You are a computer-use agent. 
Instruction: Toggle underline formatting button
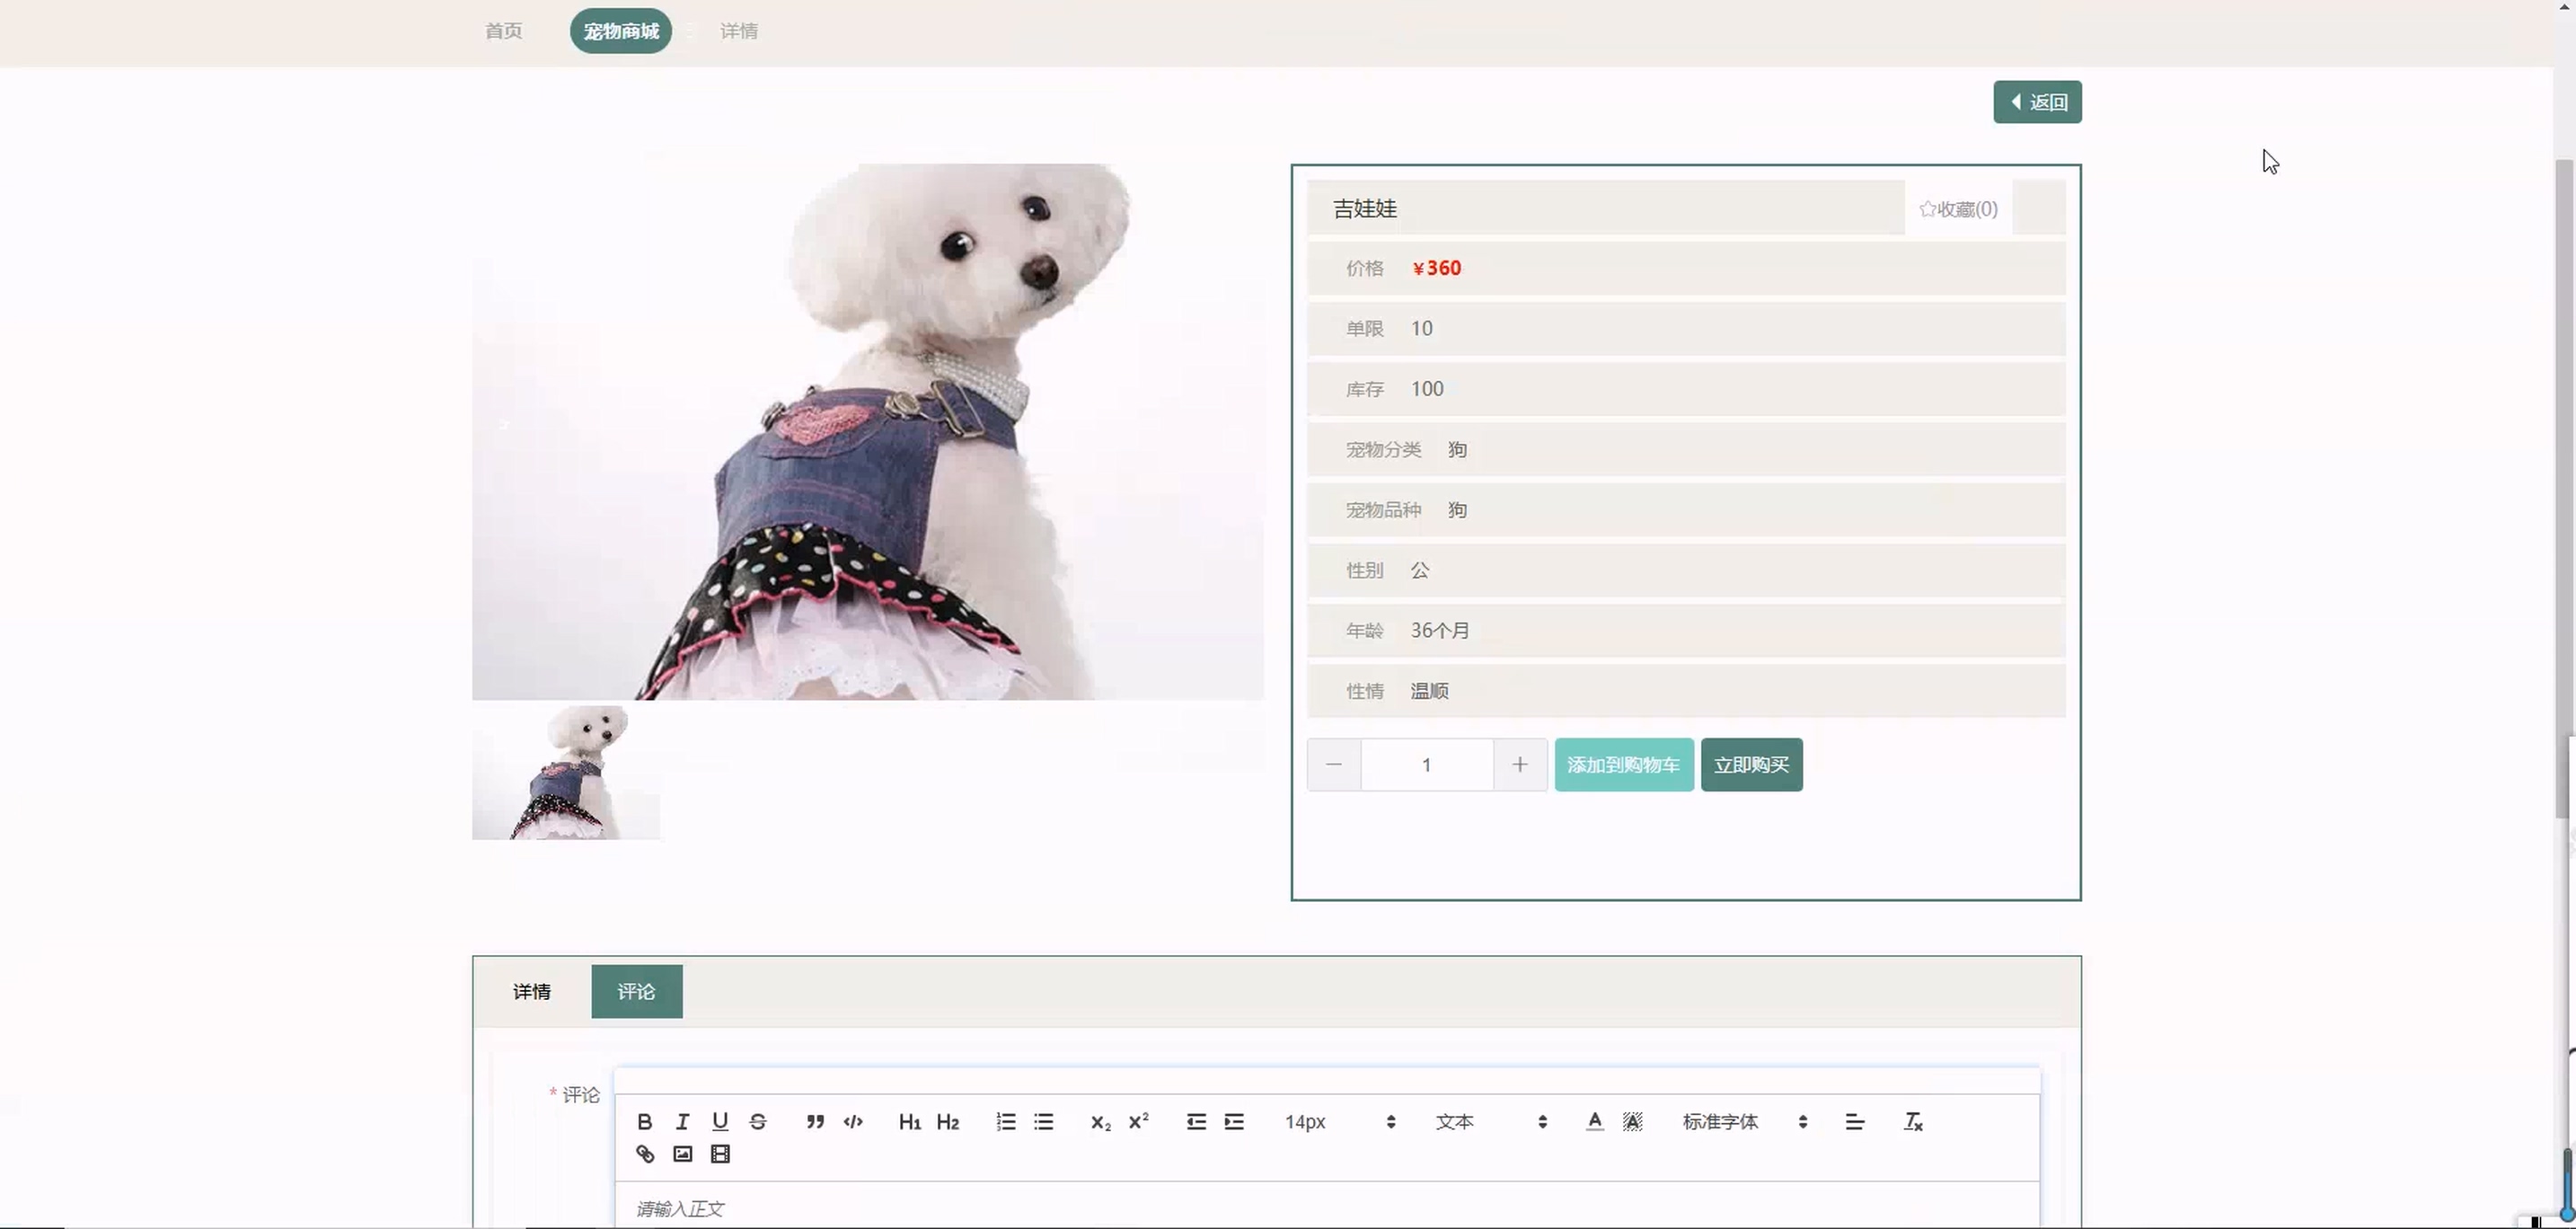720,1122
